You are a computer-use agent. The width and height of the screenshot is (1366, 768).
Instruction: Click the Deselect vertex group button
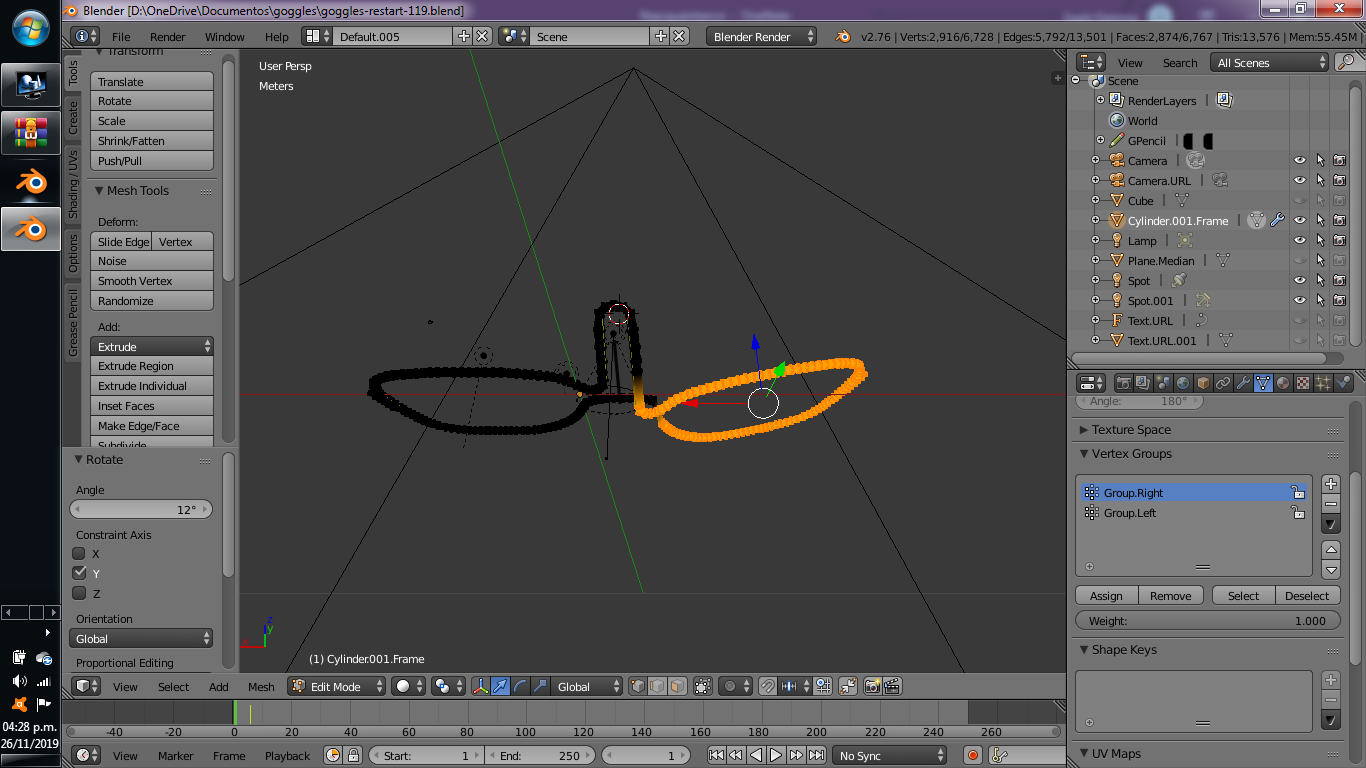[x=1307, y=595]
